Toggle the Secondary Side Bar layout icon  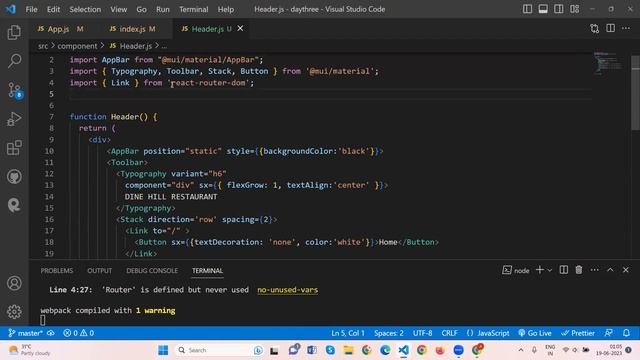[x=558, y=9]
